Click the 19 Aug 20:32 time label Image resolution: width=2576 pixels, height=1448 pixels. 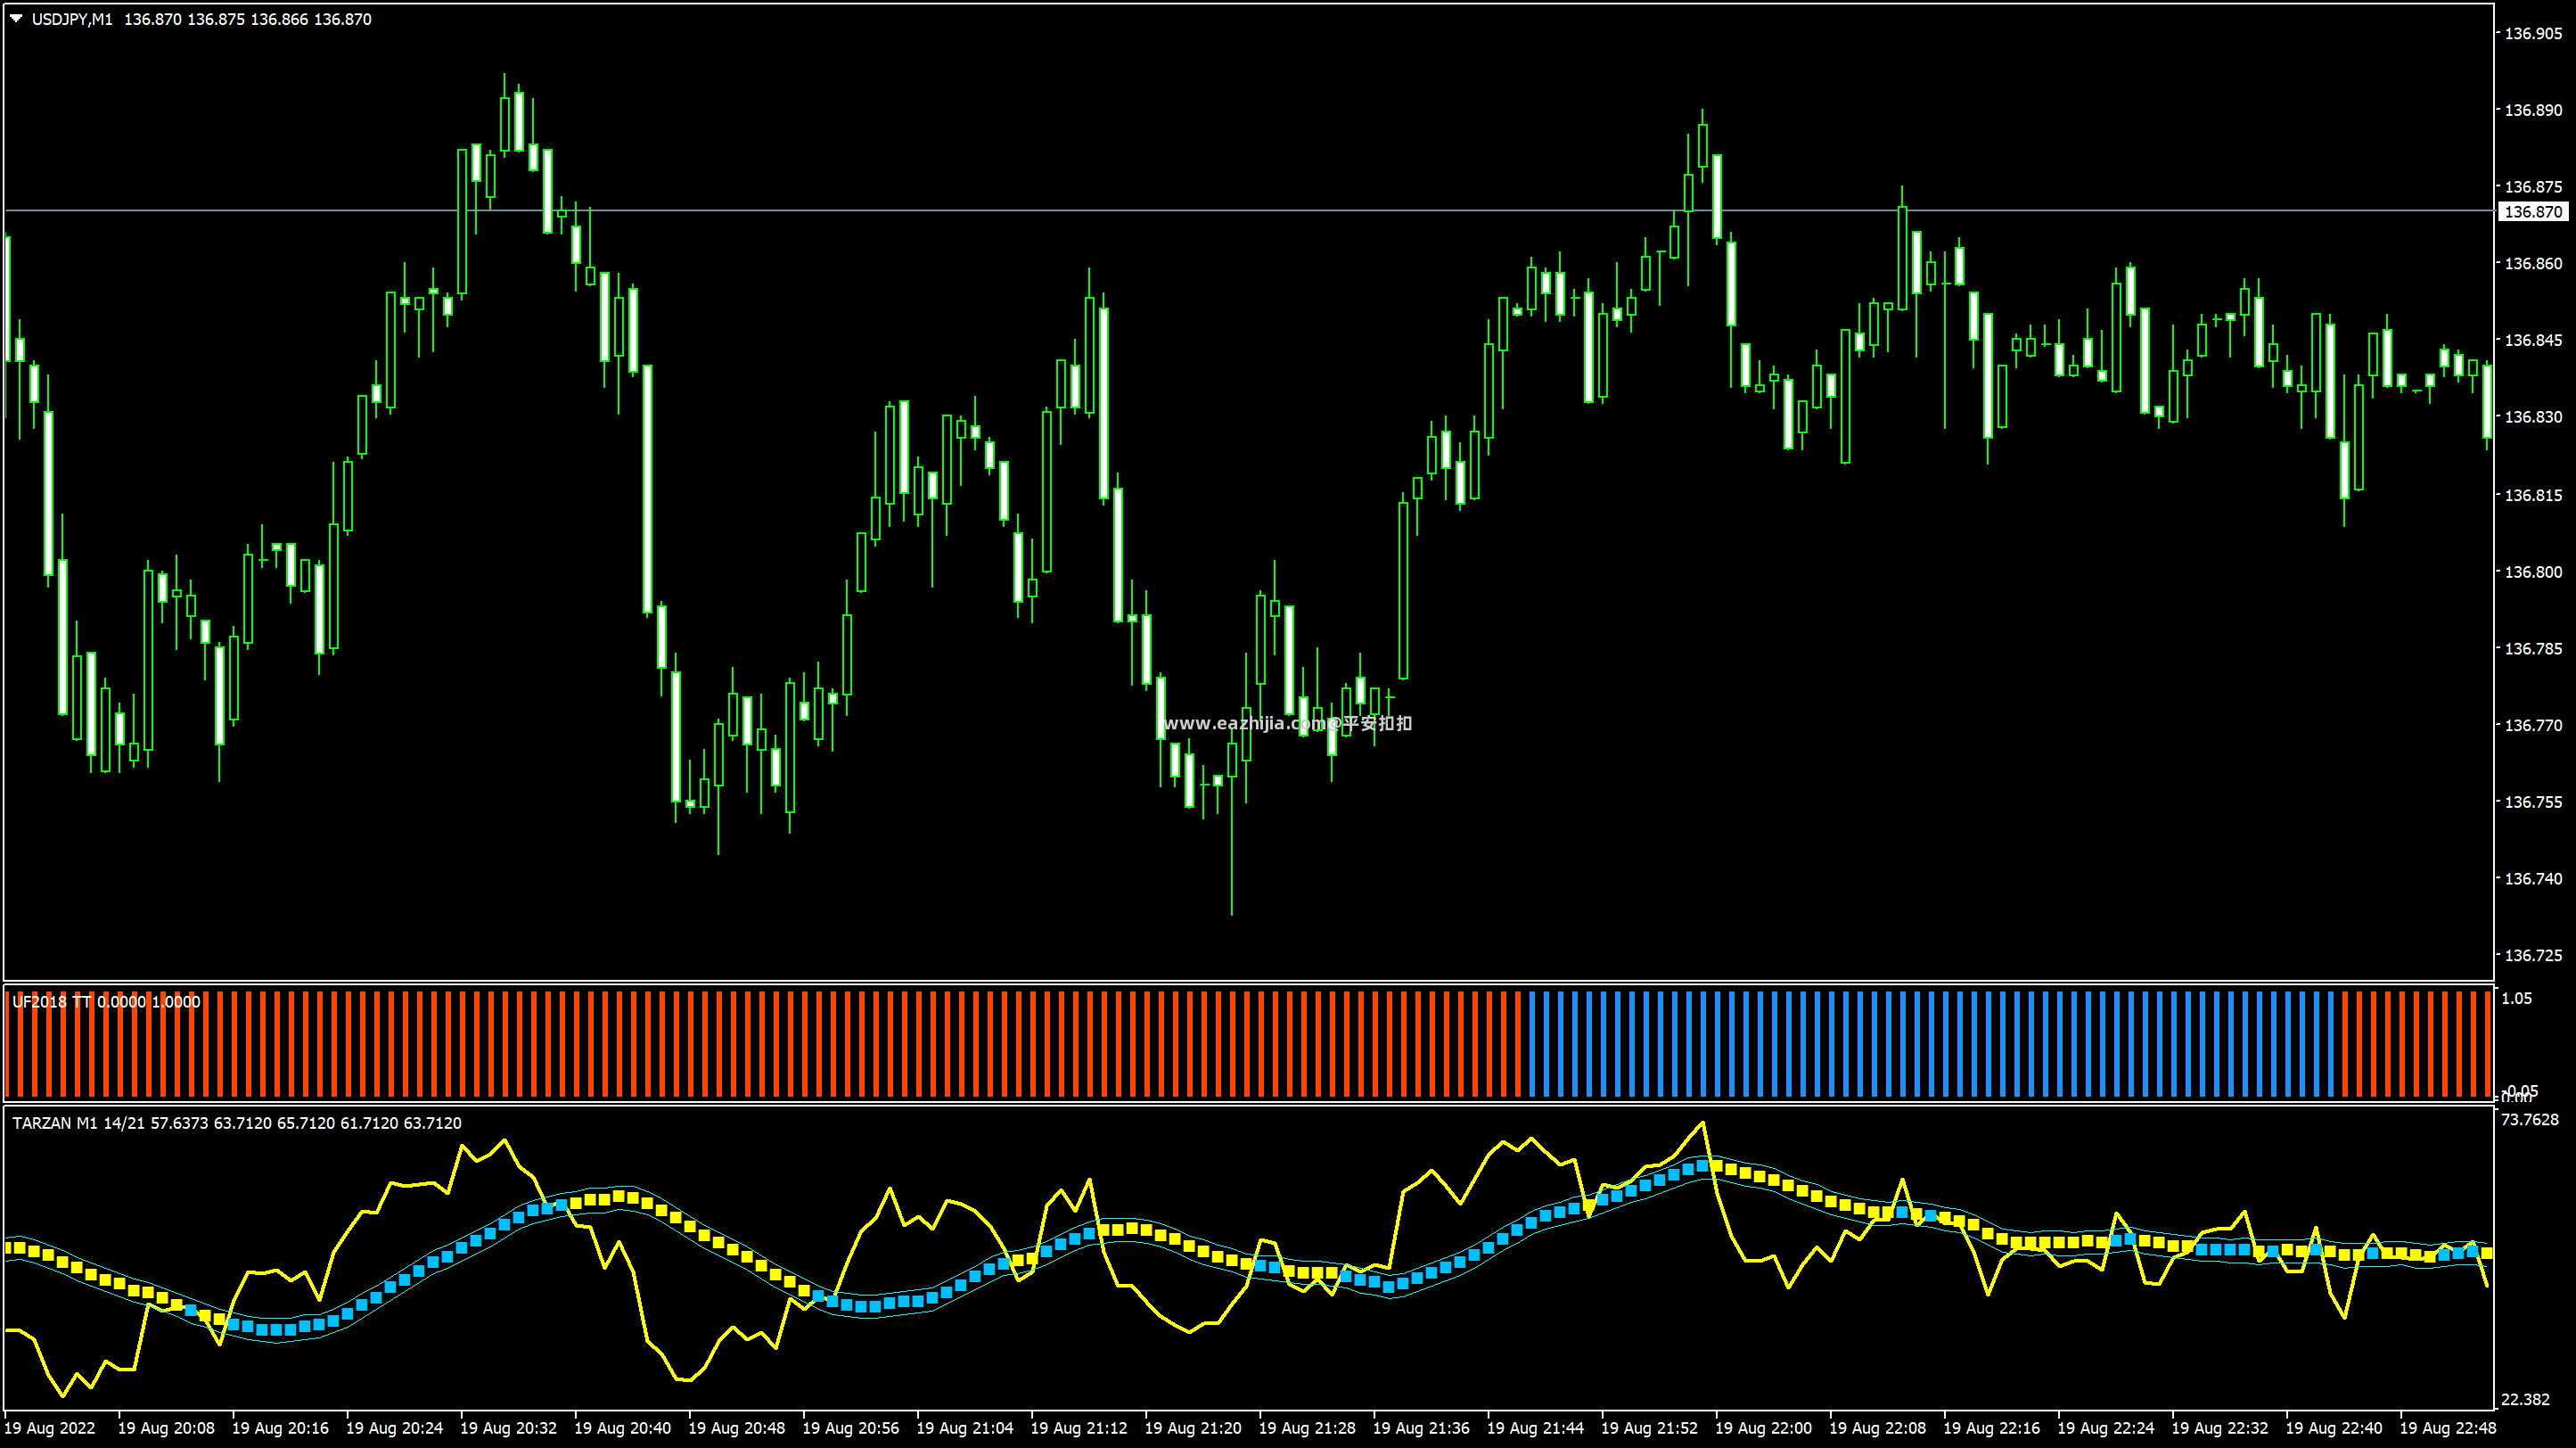(508, 1428)
